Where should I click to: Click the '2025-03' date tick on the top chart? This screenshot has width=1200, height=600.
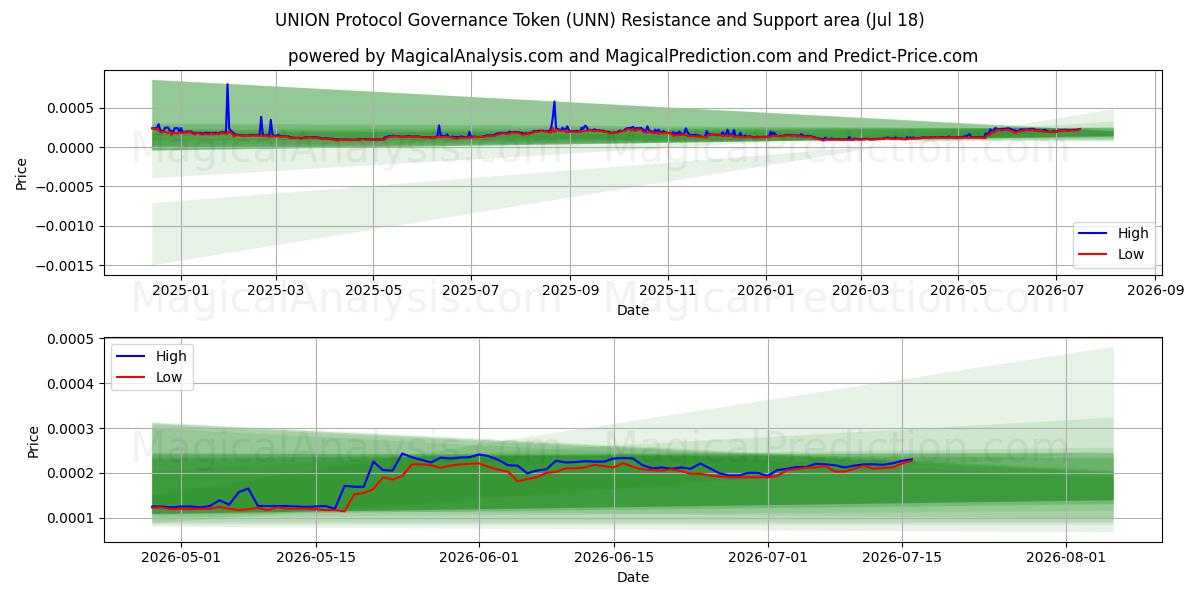(275, 291)
